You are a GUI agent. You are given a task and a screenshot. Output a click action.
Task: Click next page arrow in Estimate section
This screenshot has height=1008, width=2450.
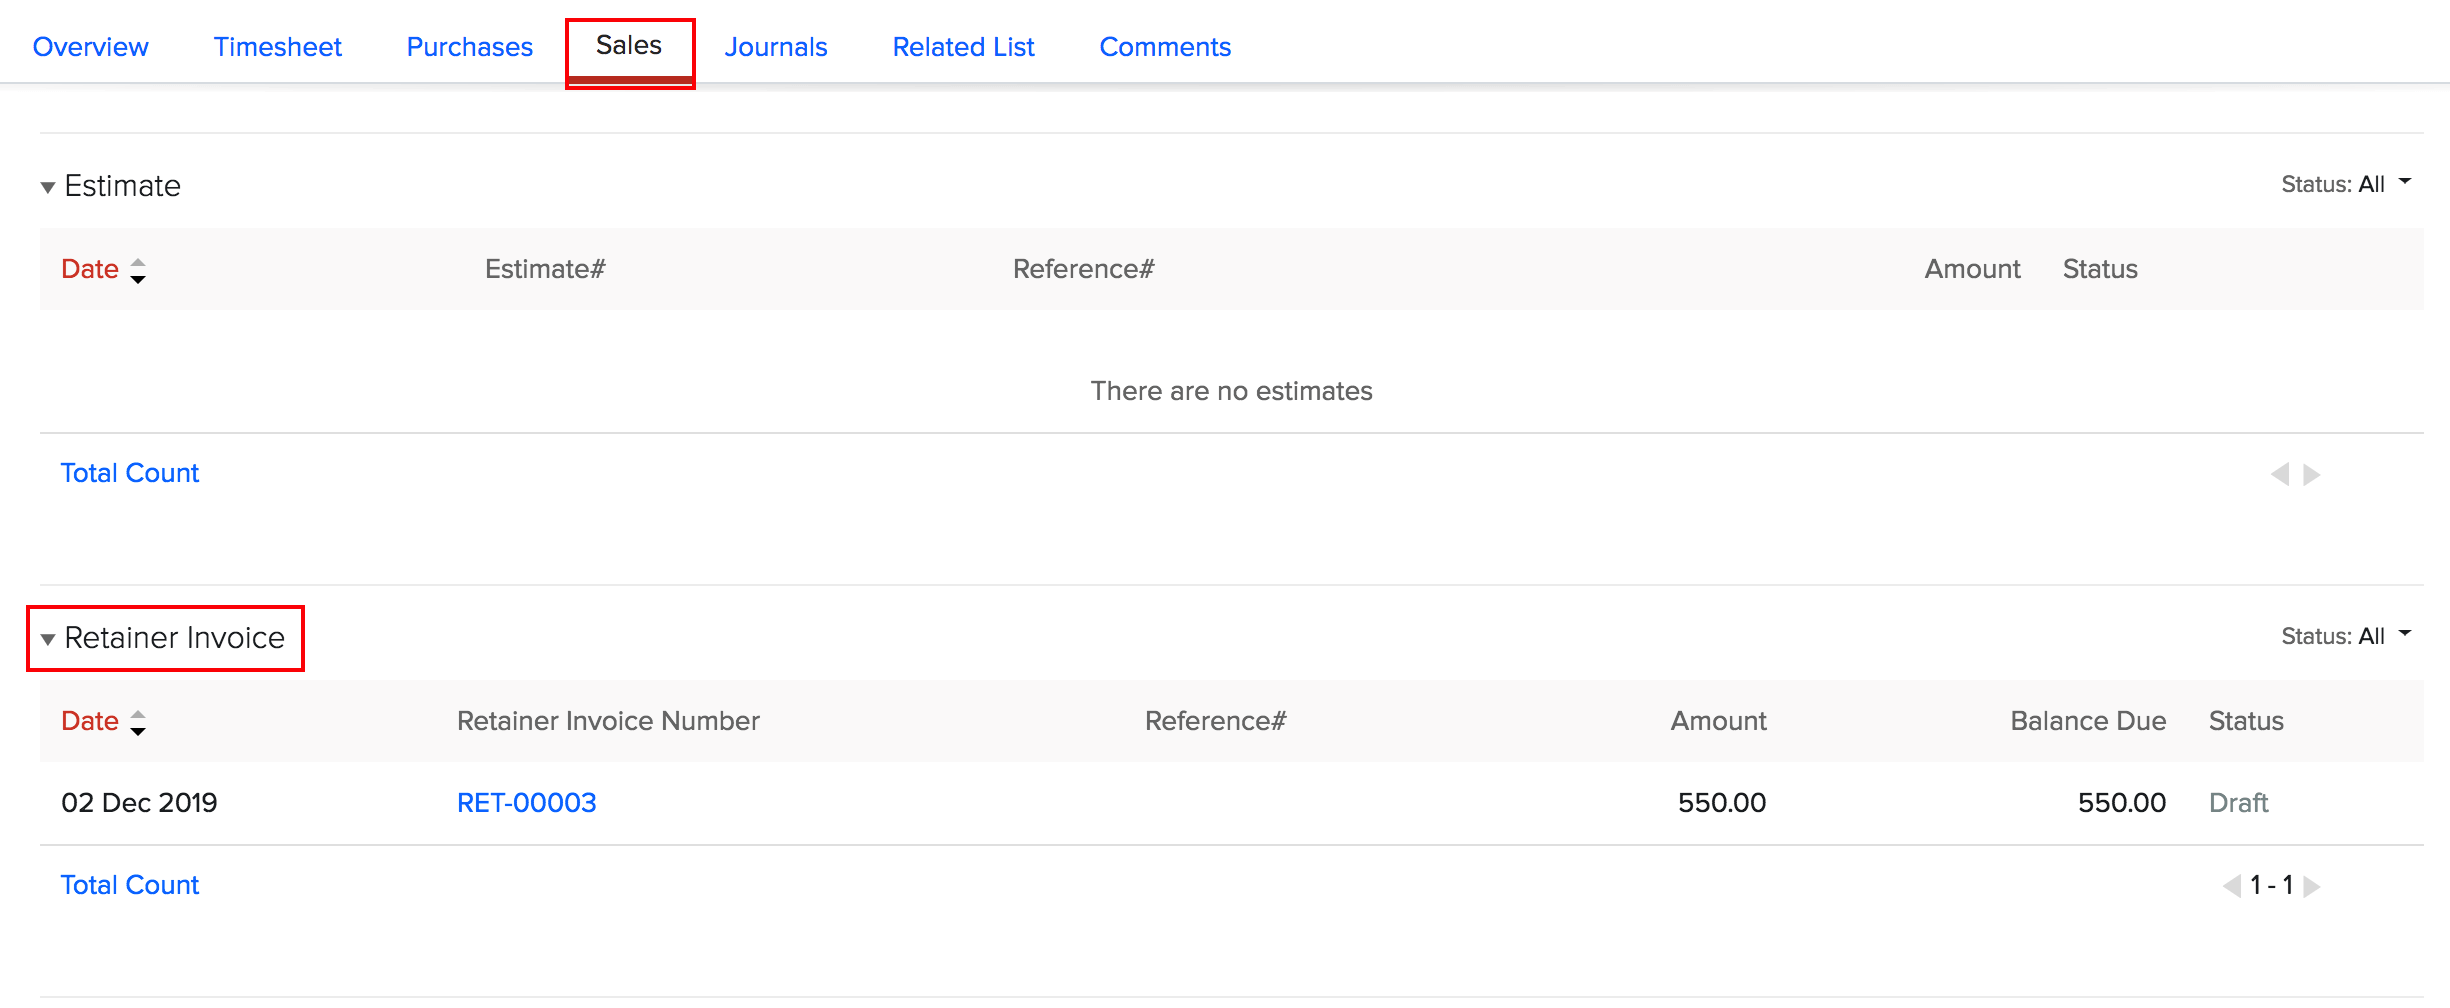pyautogui.click(x=2312, y=474)
